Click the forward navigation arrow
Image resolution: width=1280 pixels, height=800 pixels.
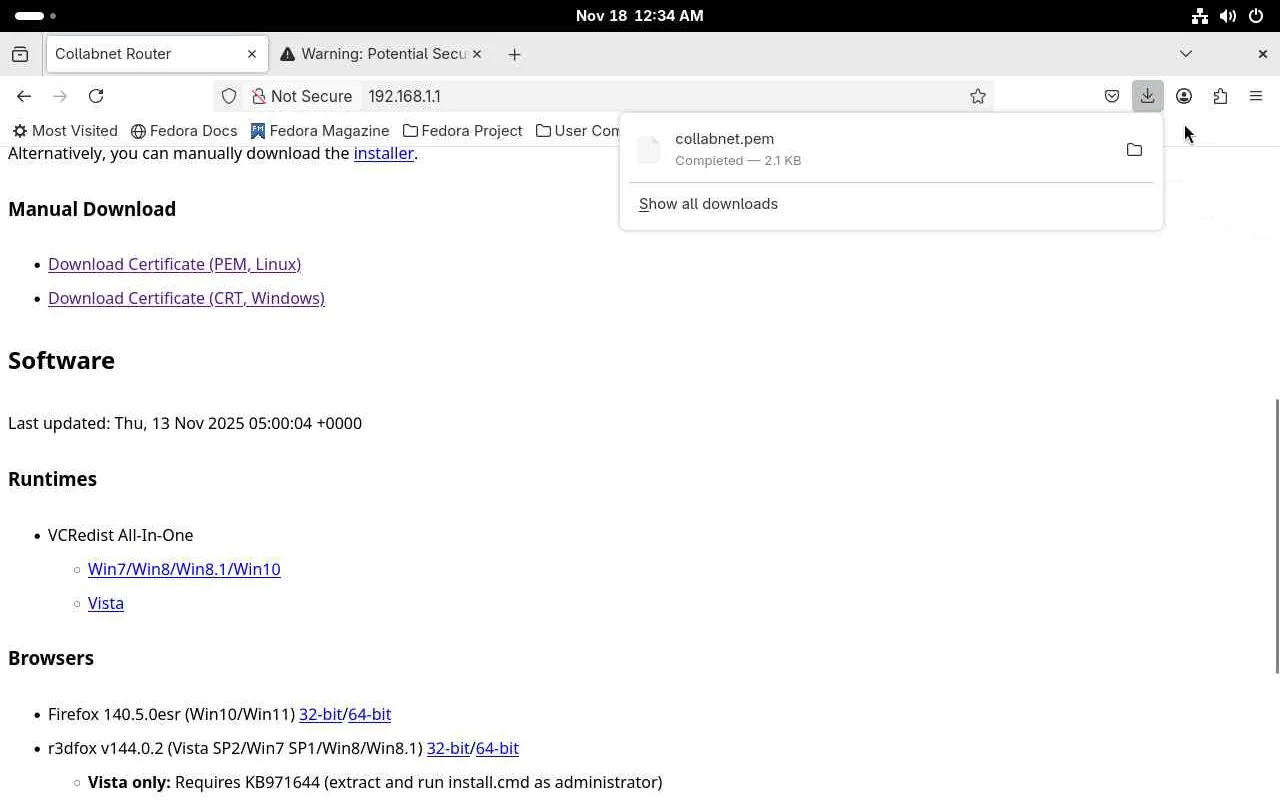60,96
